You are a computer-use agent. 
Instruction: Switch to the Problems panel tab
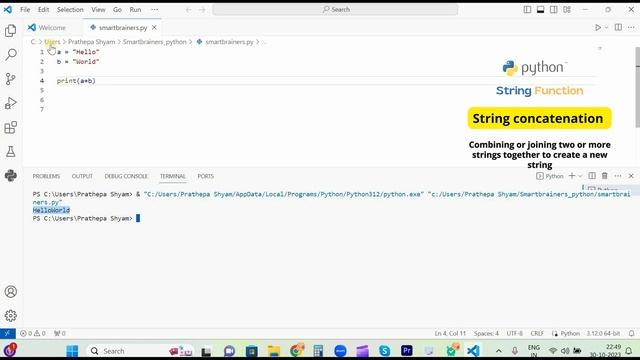pyautogui.click(x=46, y=176)
